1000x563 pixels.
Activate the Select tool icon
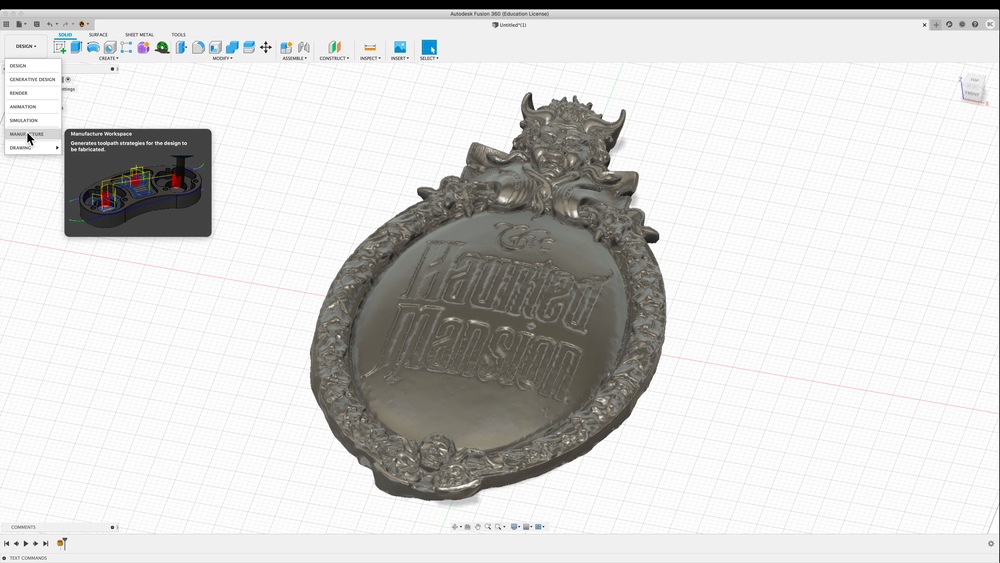click(429, 47)
